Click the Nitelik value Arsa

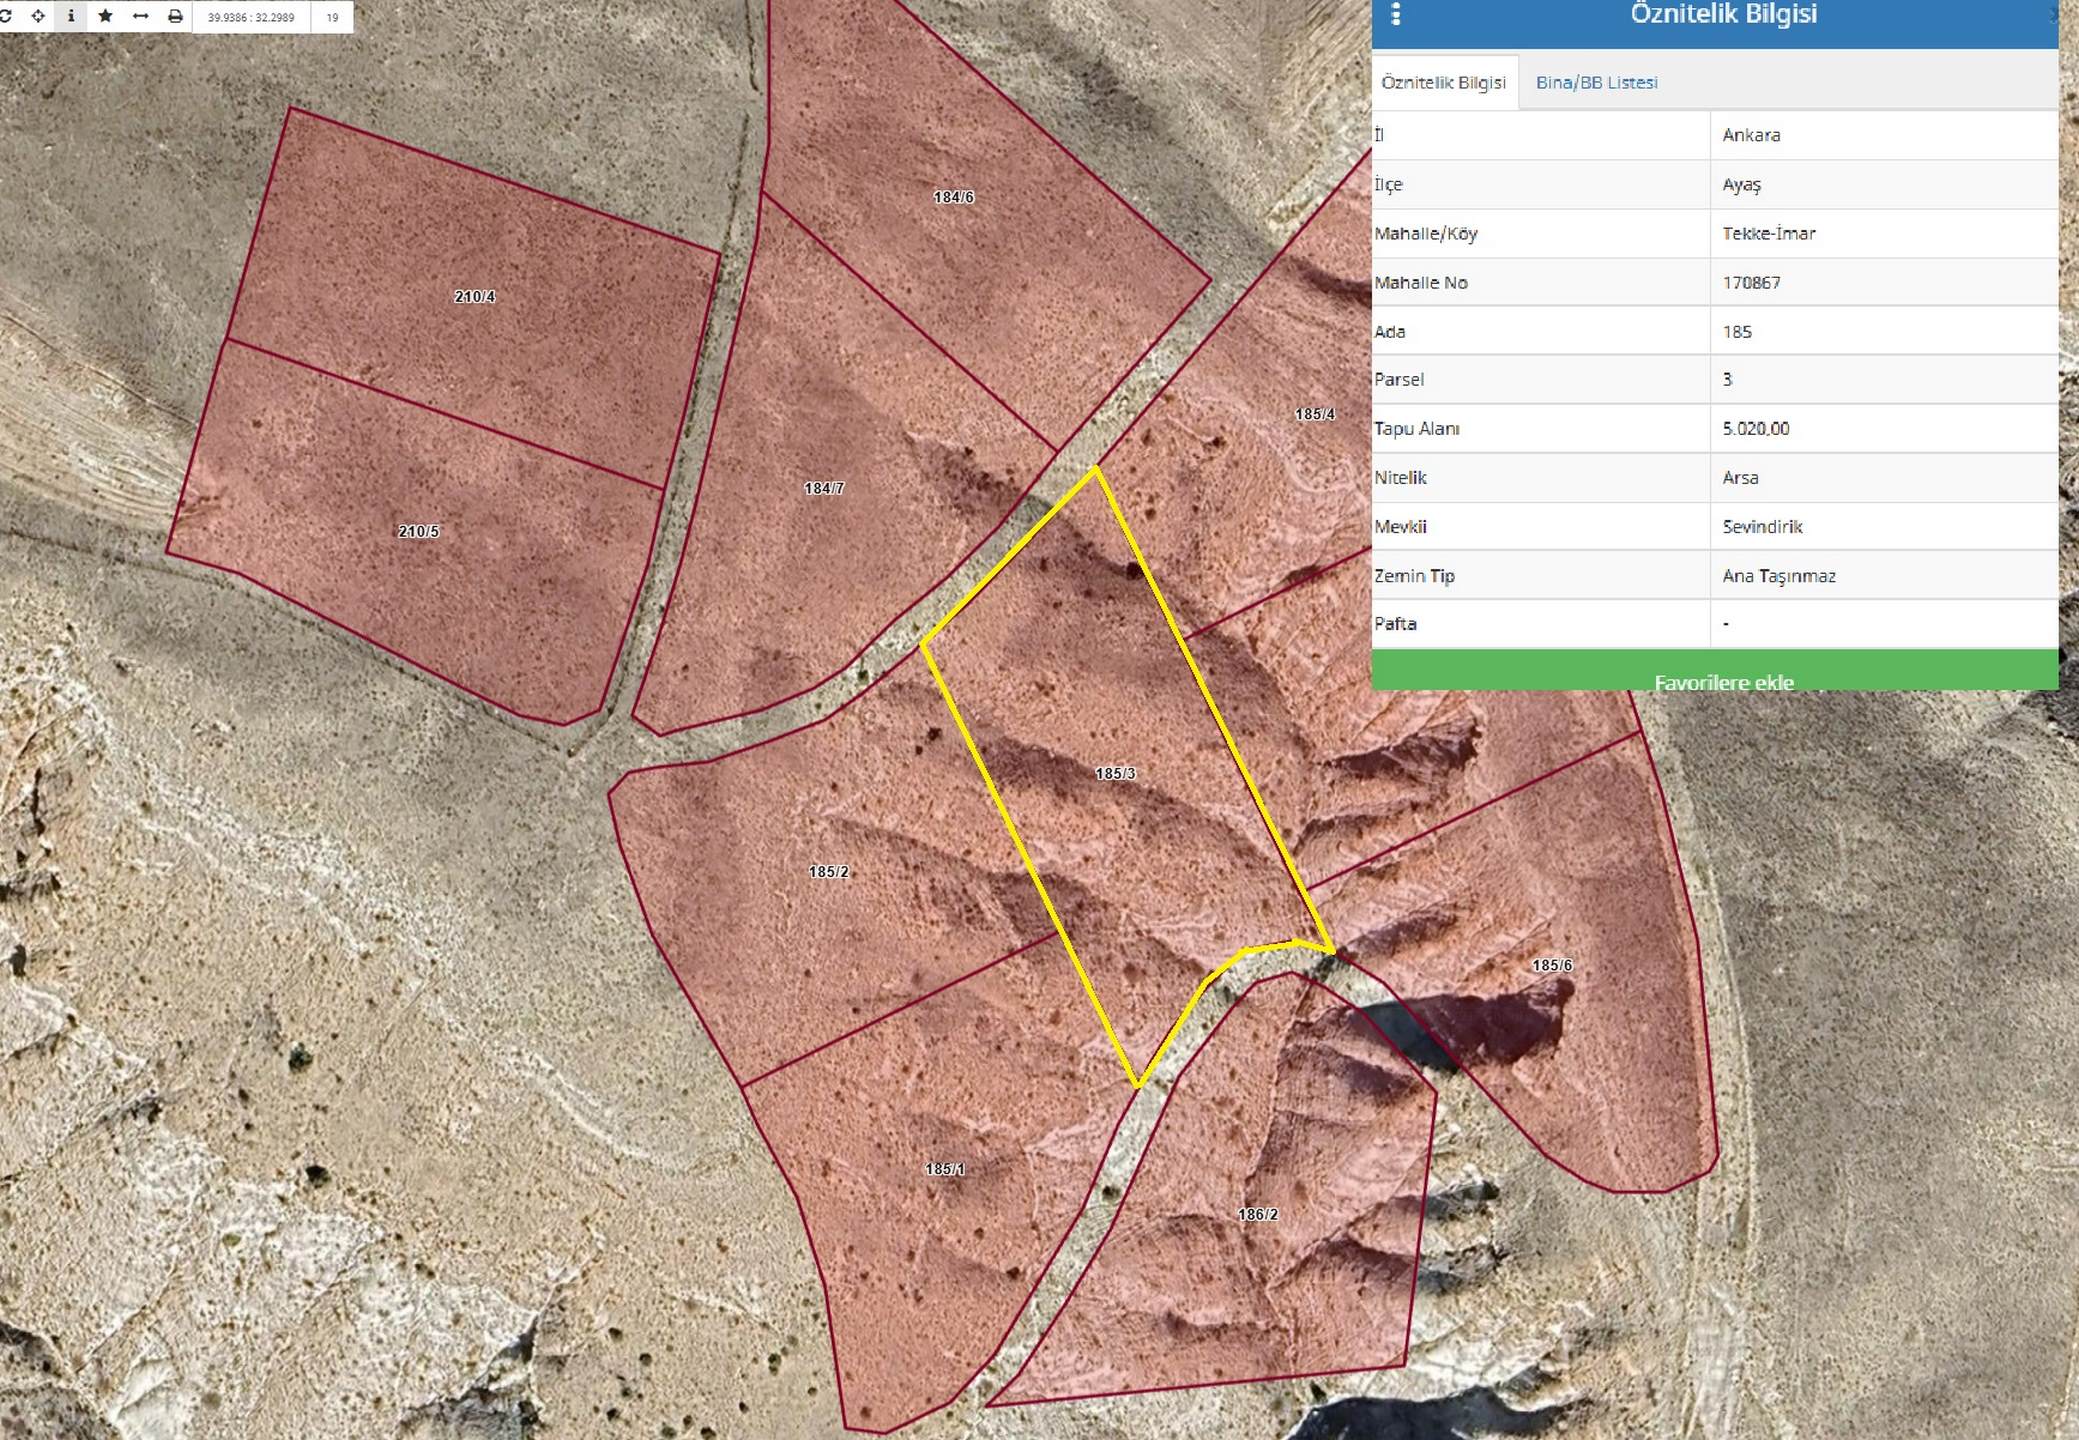coord(1740,477)
